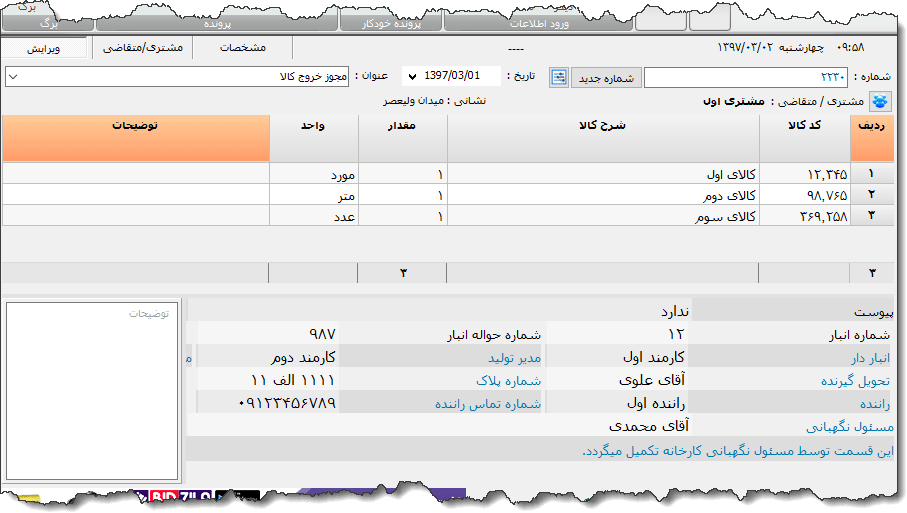
Task: Expand the تاریخ date picker 1397/03/01
Action: pos(412,76)
